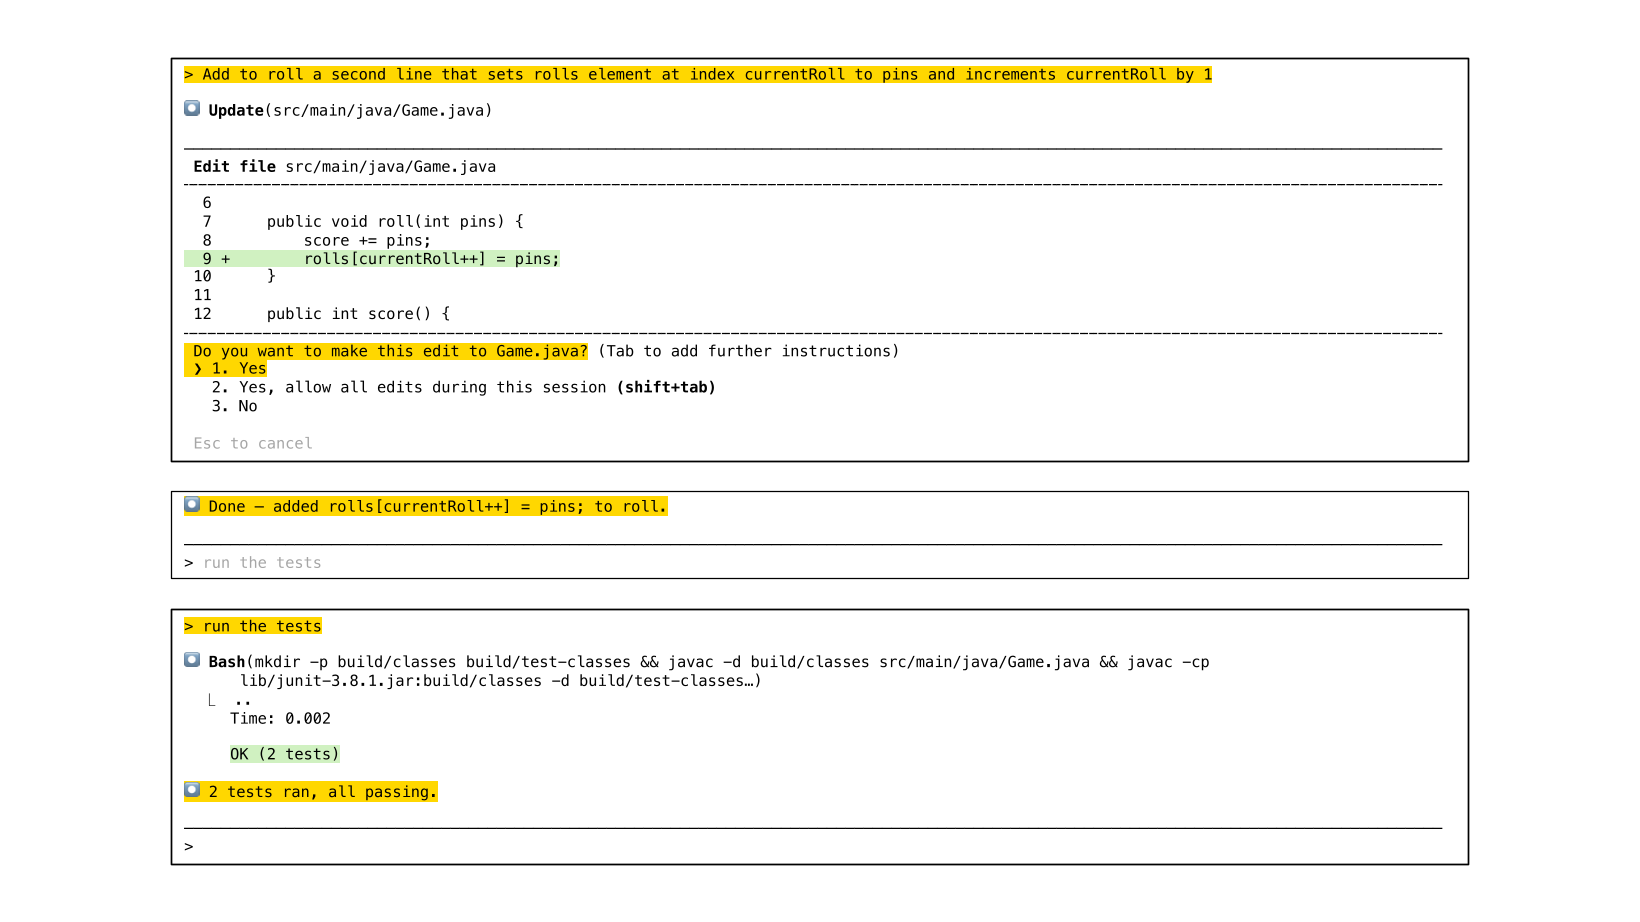The image size is (1640, 922).
Task: Click line 7 'public void roll(int pins)'
Action: (395, 222)
